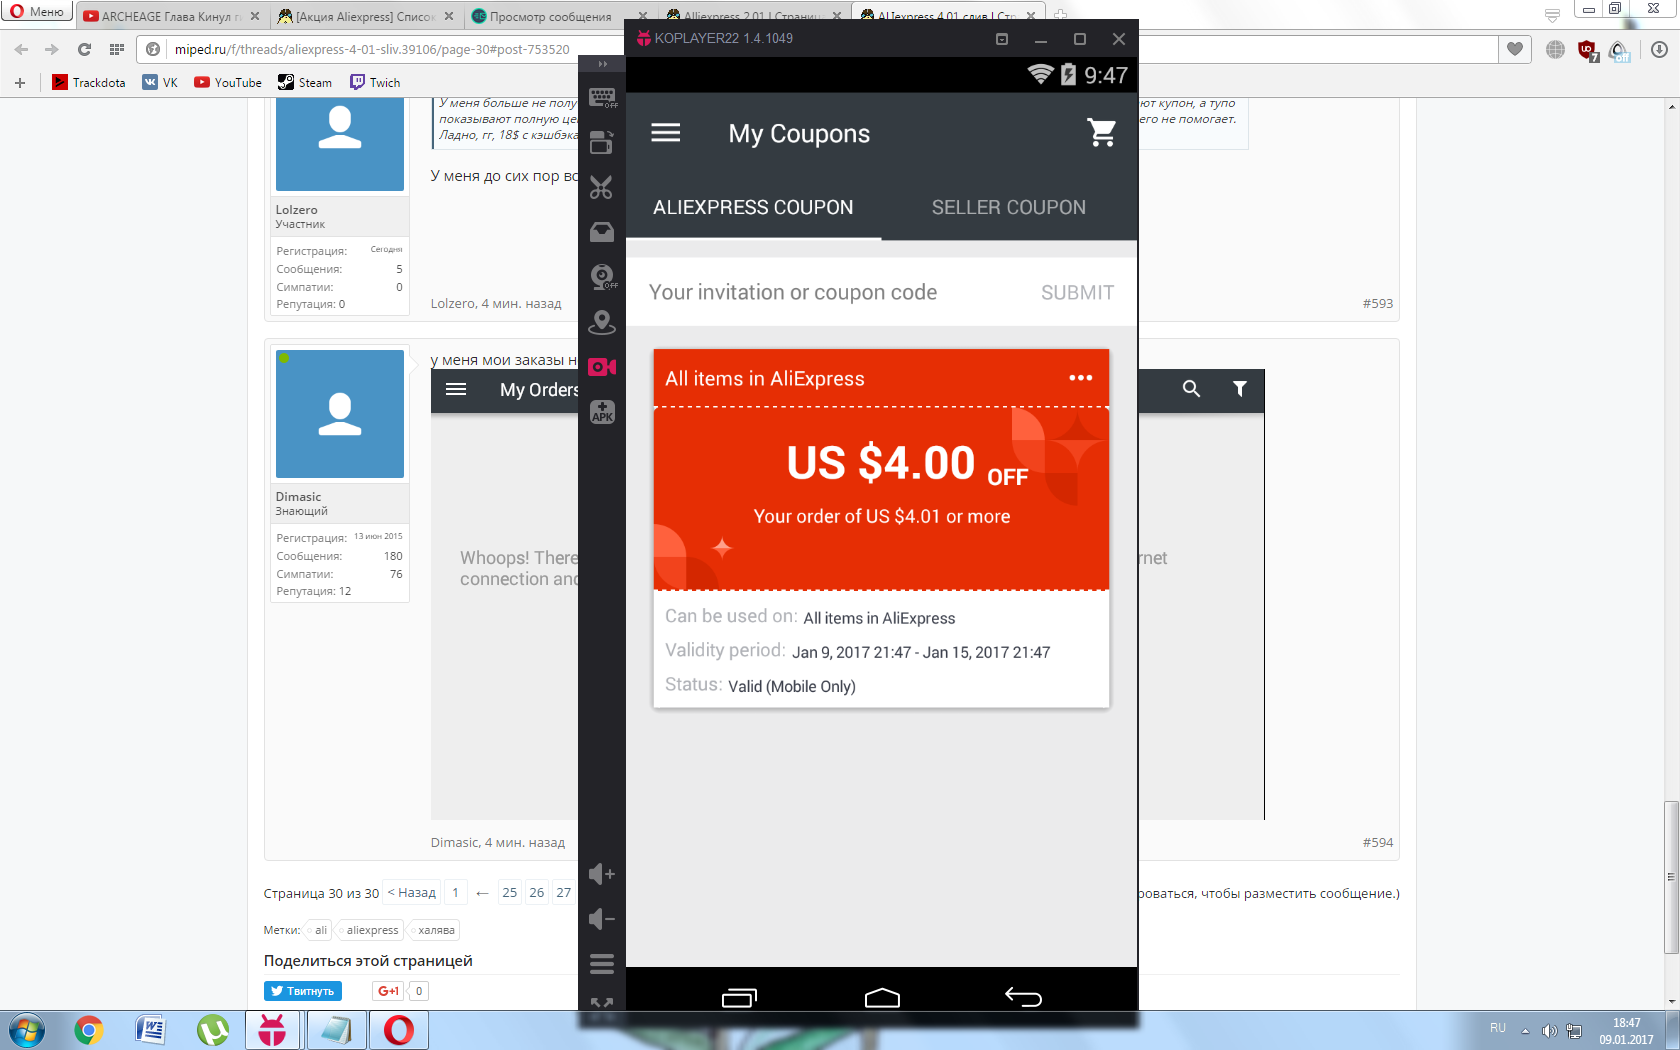The image size is (1680, 1050).
Task: Open post permalink #594
Action: pos(1378,842)
